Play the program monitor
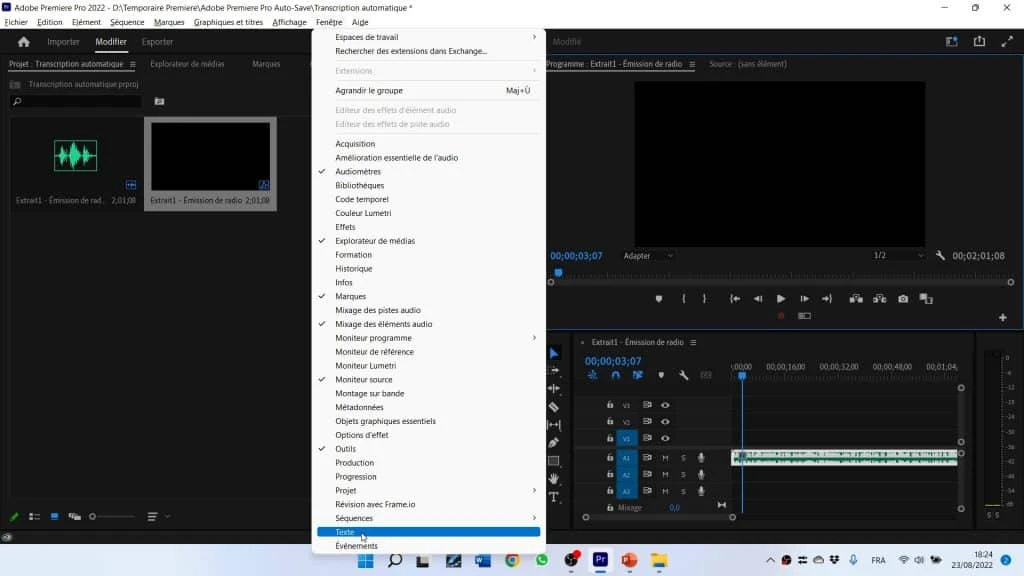Screen dimensions: 1024x576 coord(780,299)
